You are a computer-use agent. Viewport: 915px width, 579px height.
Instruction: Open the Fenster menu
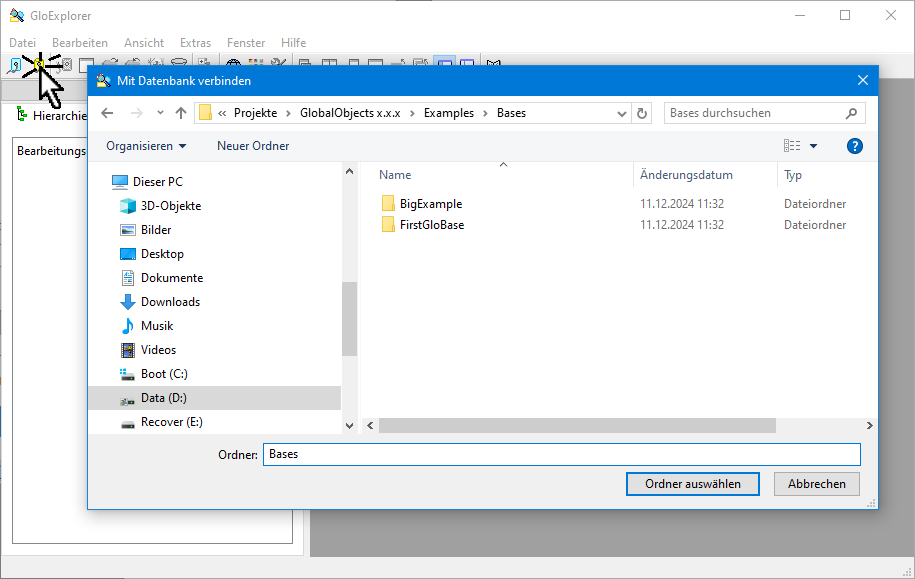[x=246, y=43]
